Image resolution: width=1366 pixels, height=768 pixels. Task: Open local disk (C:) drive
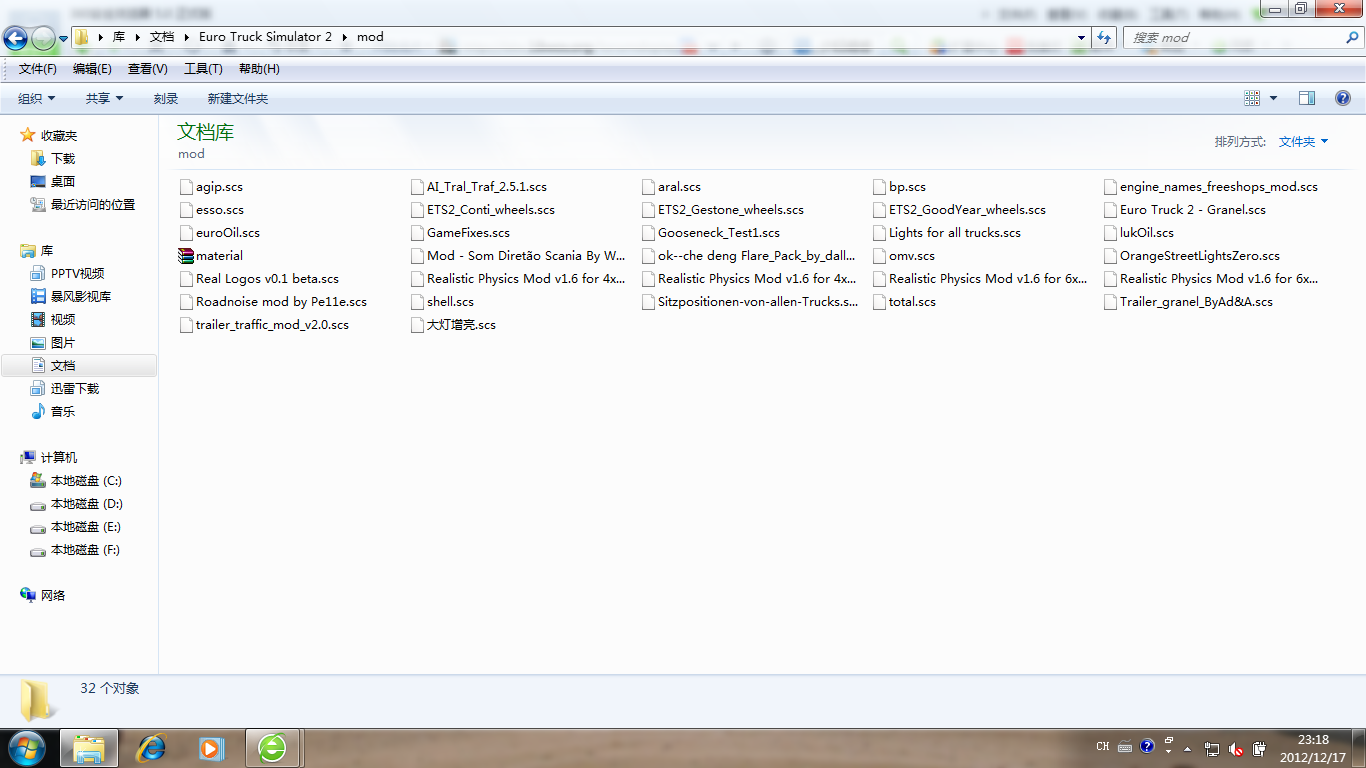[x=85, y=481]
